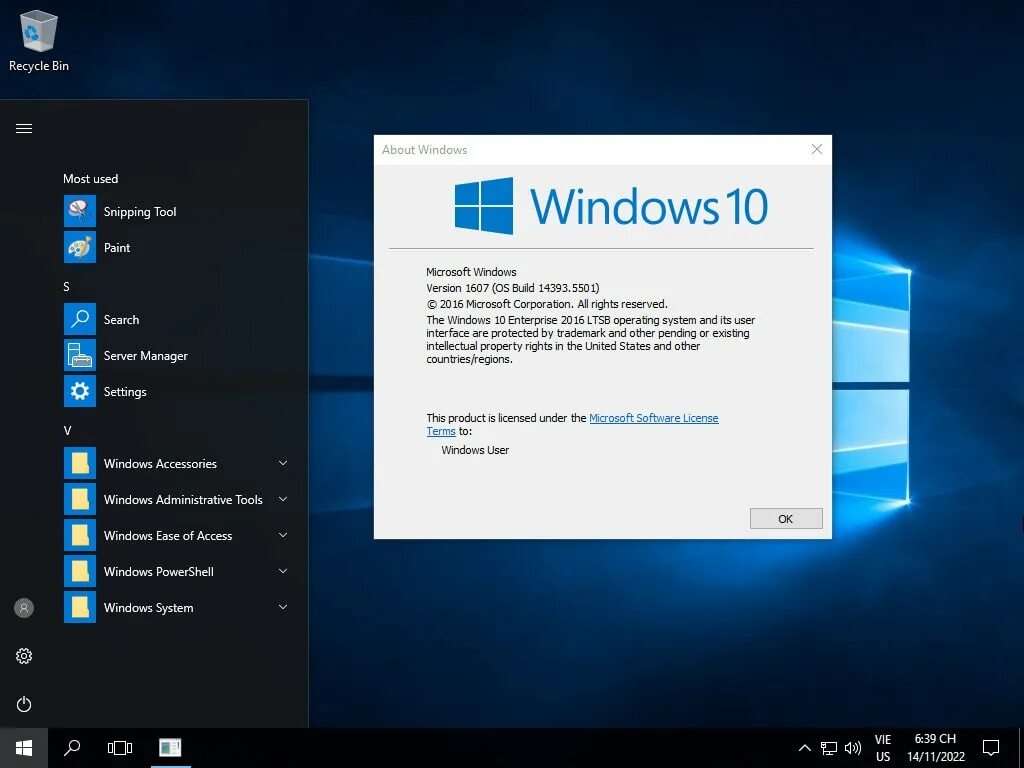Viewport: 1024px width, 768px height.
Task: Open the clock showing 6:39 CH
Action: pyautogui.click(x=935, y=748)
